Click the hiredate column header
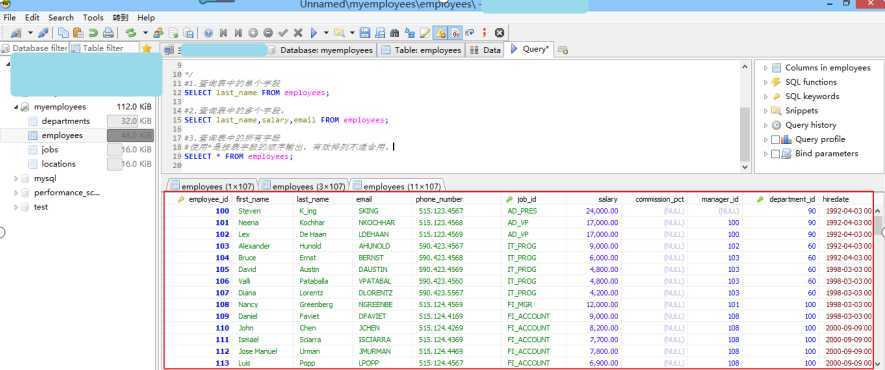 pos(835,200)
